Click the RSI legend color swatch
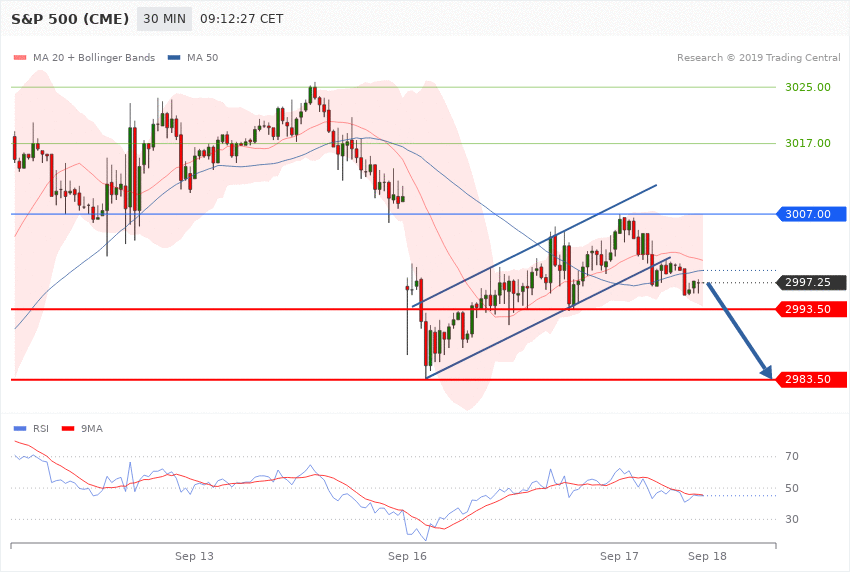Screen dimensions: 850x576 (x=20, y=429)
